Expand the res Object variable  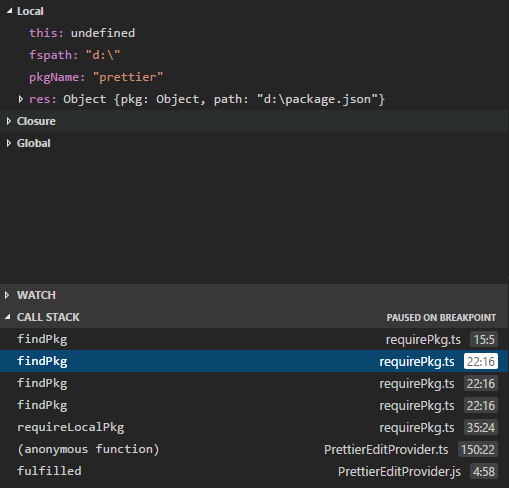21,99
